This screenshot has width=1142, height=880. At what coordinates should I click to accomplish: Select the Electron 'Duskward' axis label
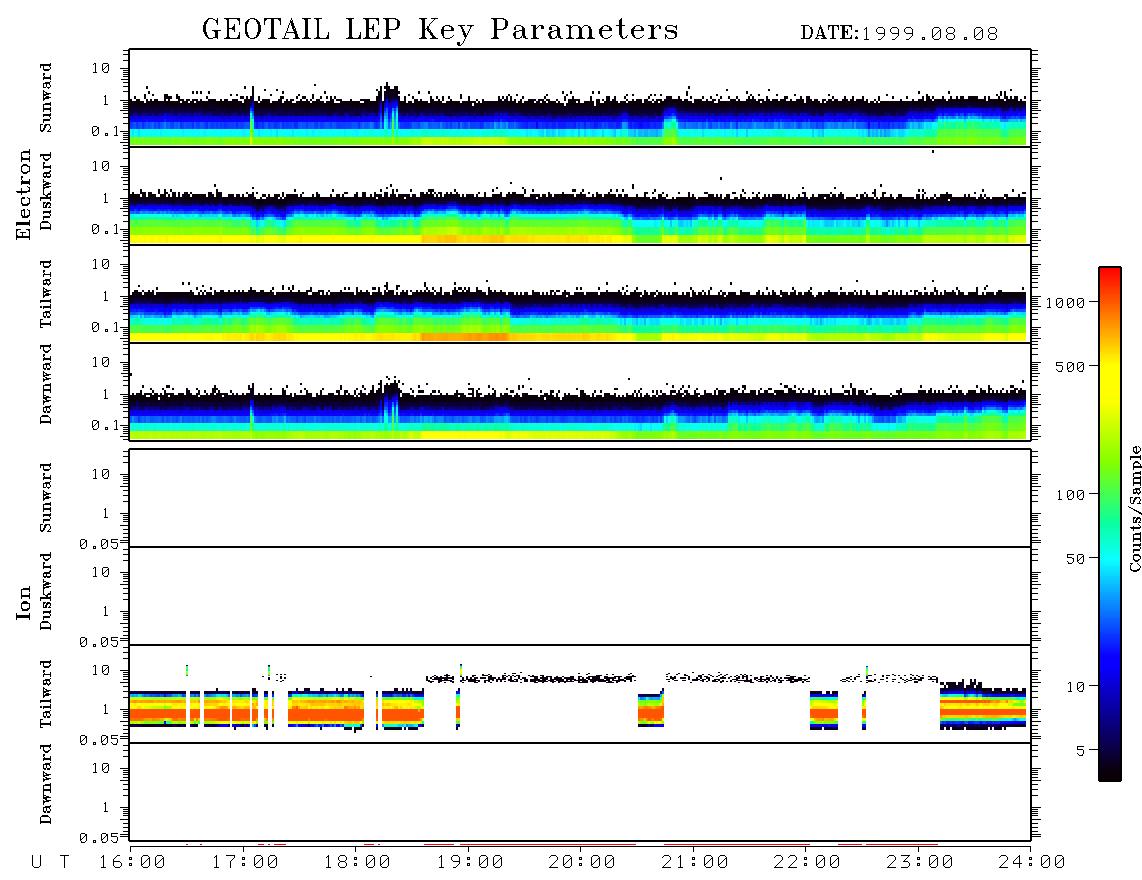pos(46,191)
